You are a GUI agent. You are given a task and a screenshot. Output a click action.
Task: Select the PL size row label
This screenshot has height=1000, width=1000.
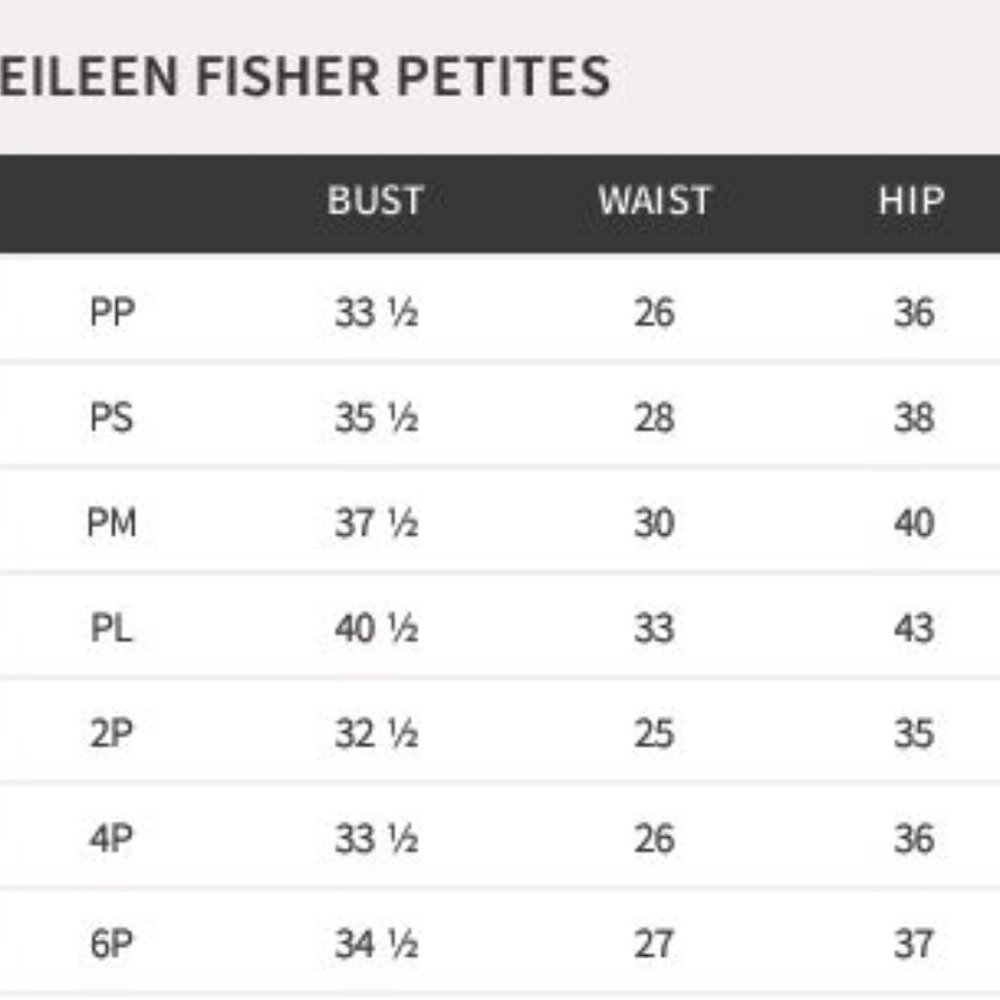point(112,629)
